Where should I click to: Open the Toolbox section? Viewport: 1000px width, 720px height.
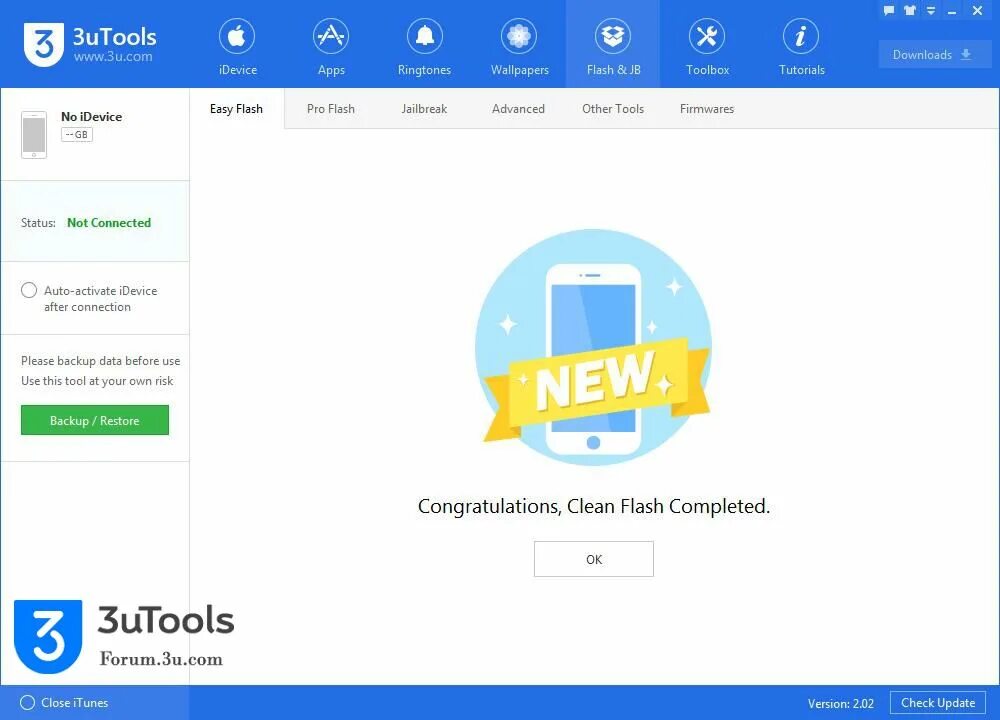point(707,47)
